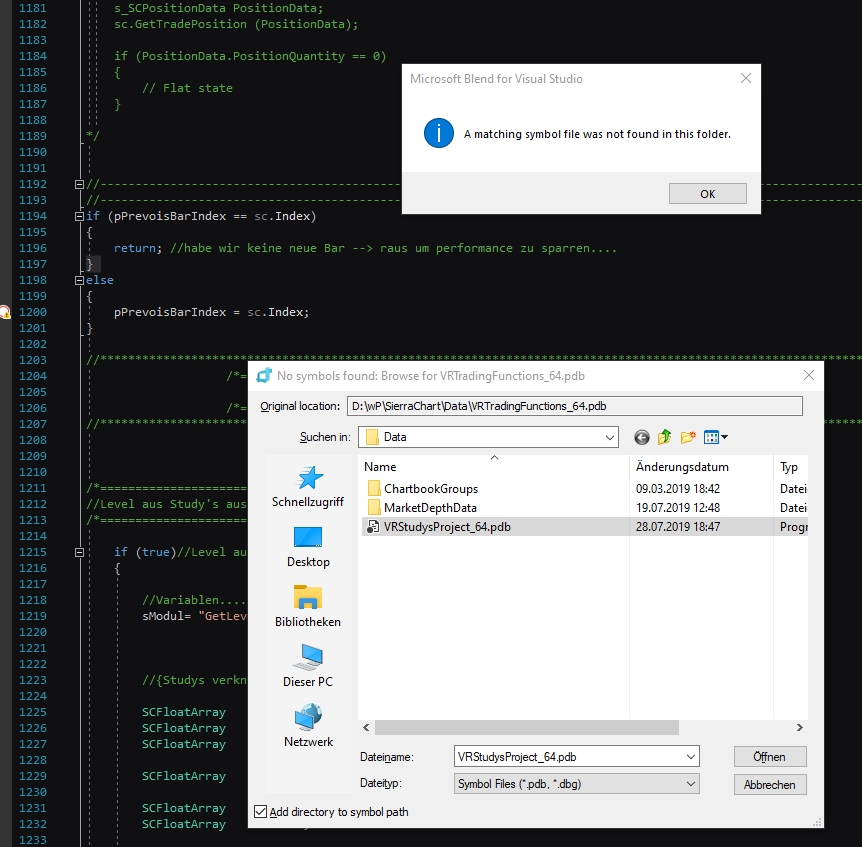862x847 pixels.
Task: Click 'sc.GetTradePosition' on line 1182
Action: tap(180, 24)
